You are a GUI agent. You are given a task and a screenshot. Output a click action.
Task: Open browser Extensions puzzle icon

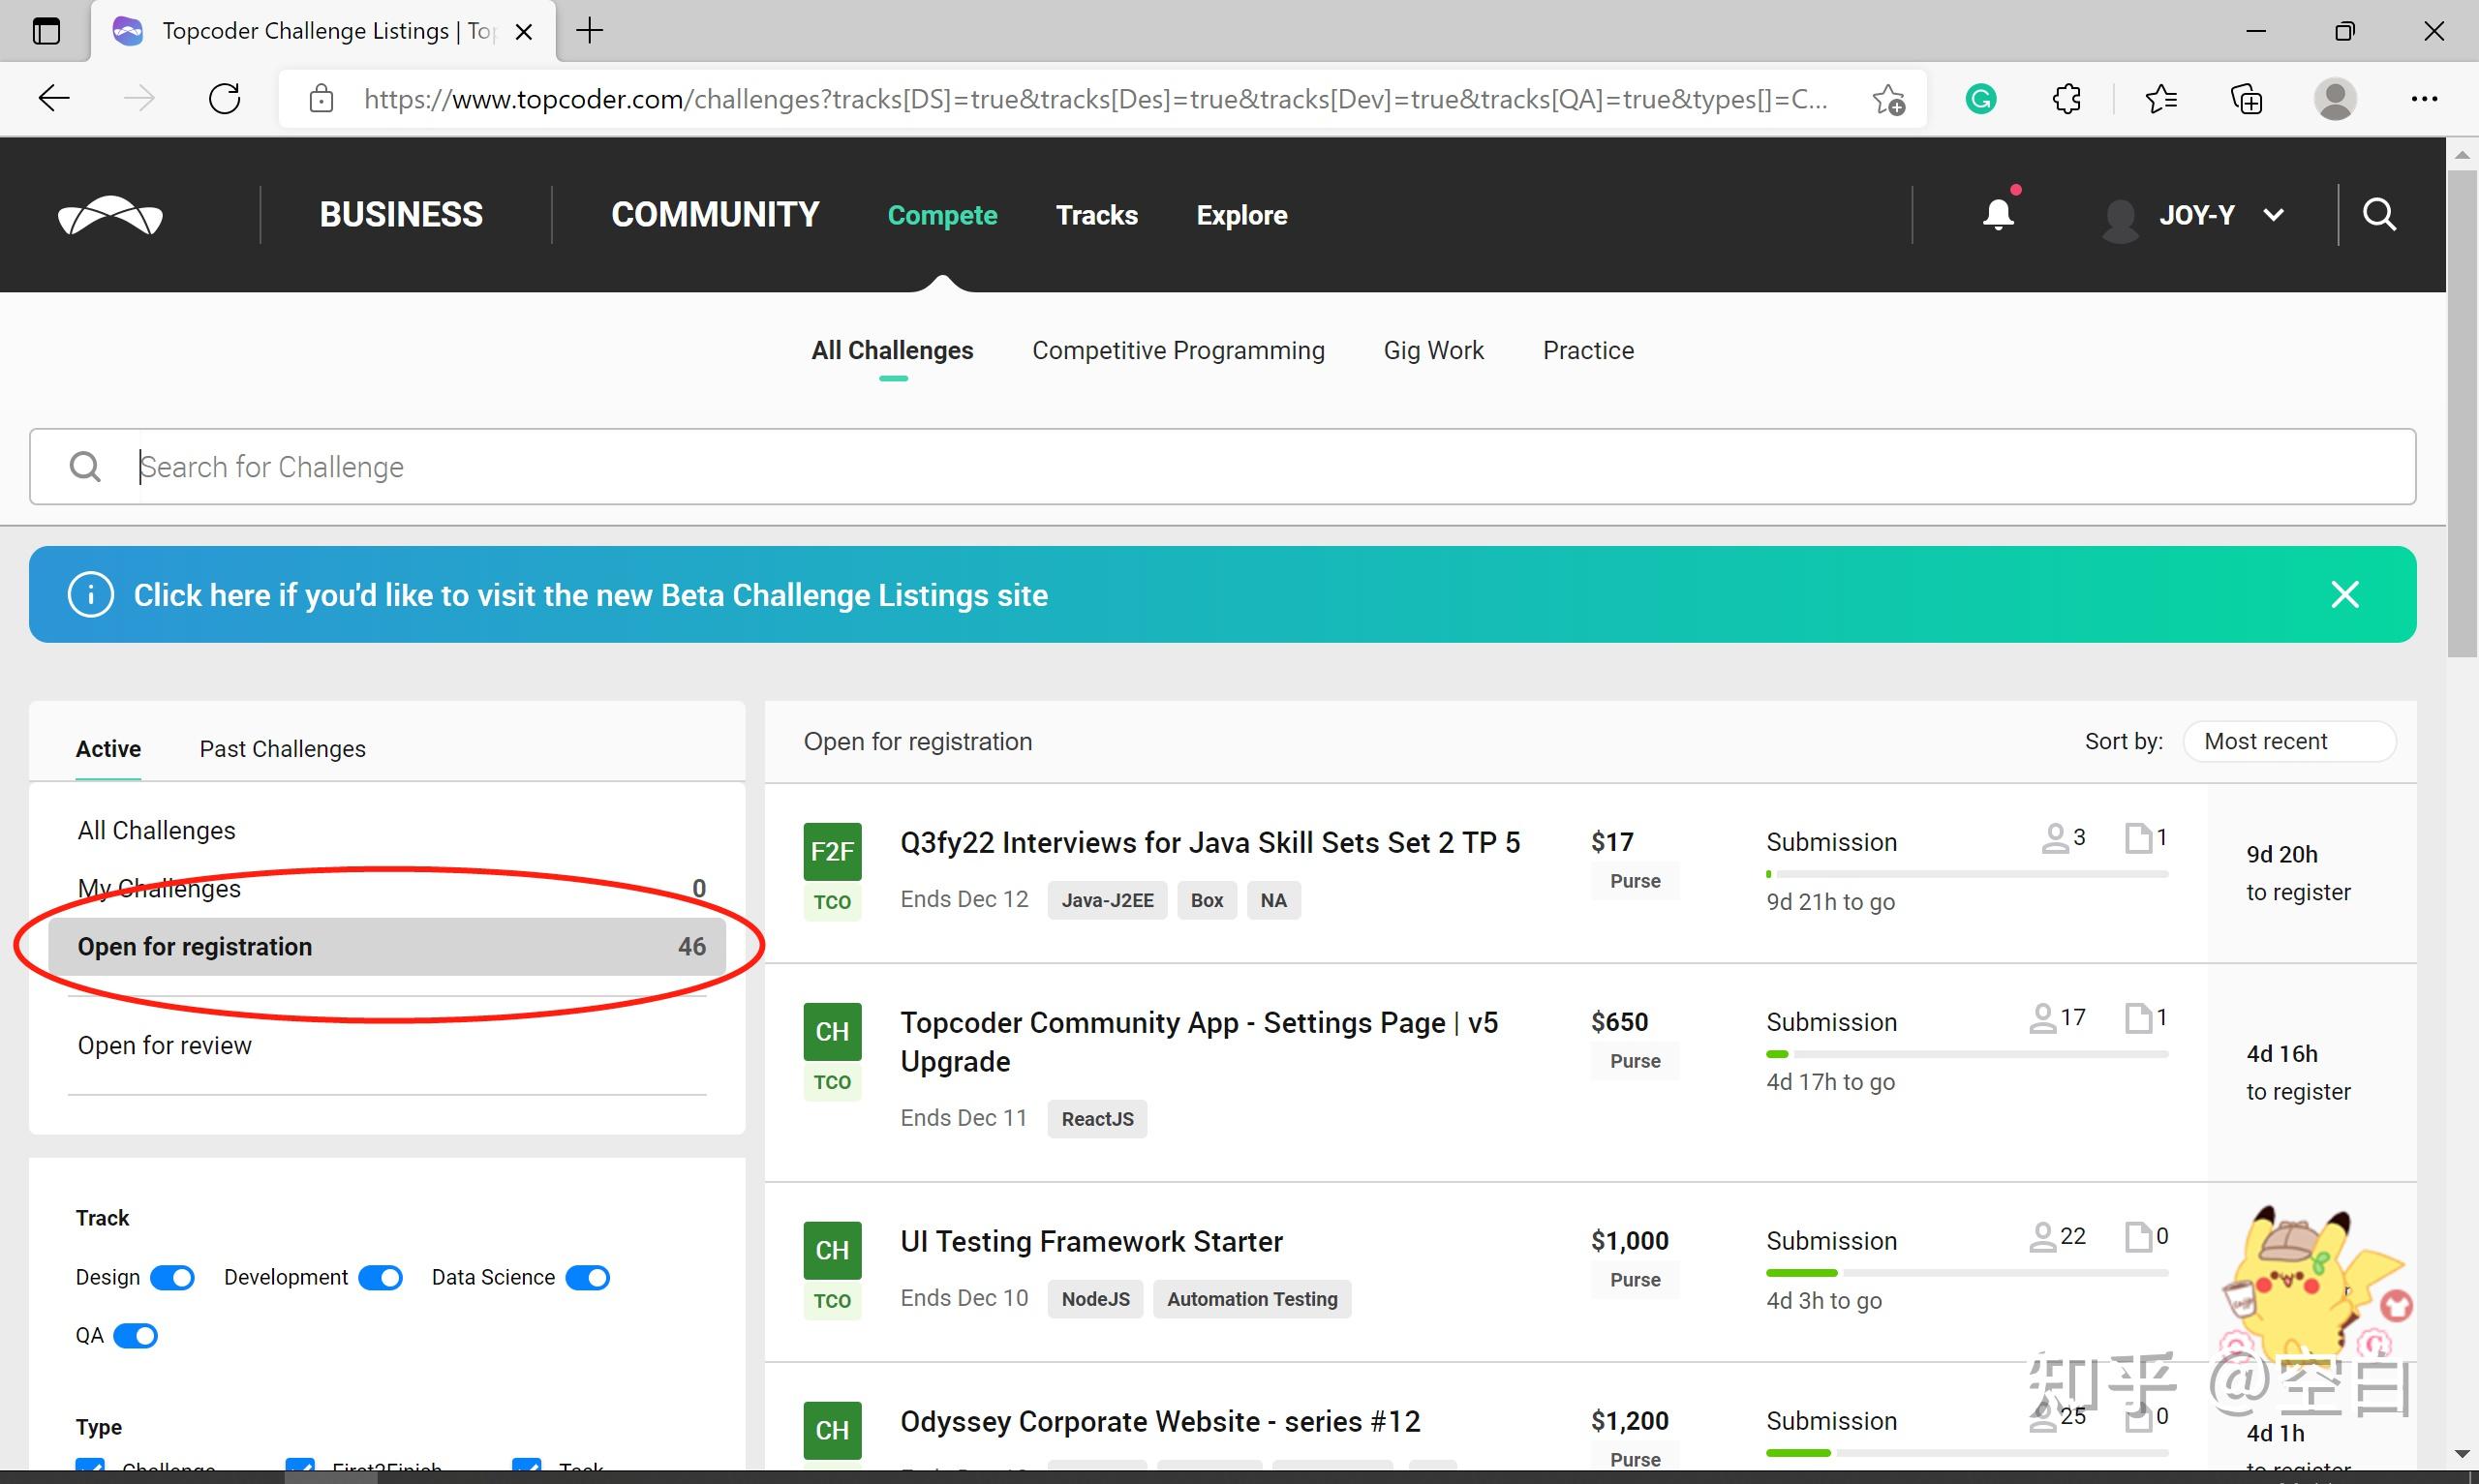(x=2066, y=99)
